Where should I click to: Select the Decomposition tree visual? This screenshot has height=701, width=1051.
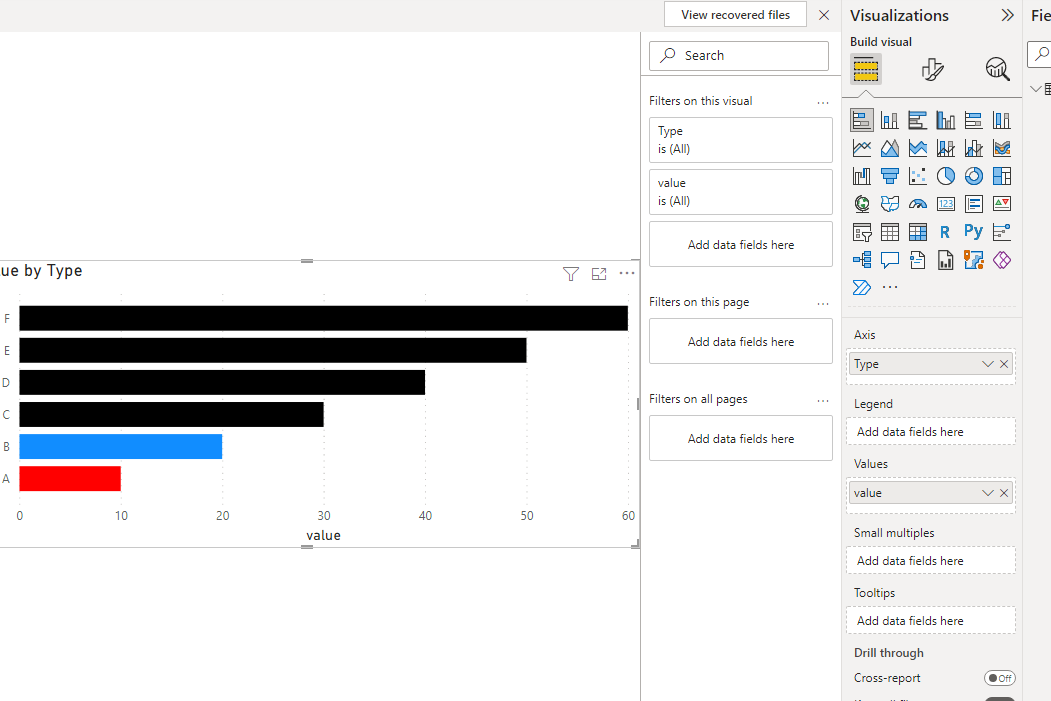click(862, 259)
